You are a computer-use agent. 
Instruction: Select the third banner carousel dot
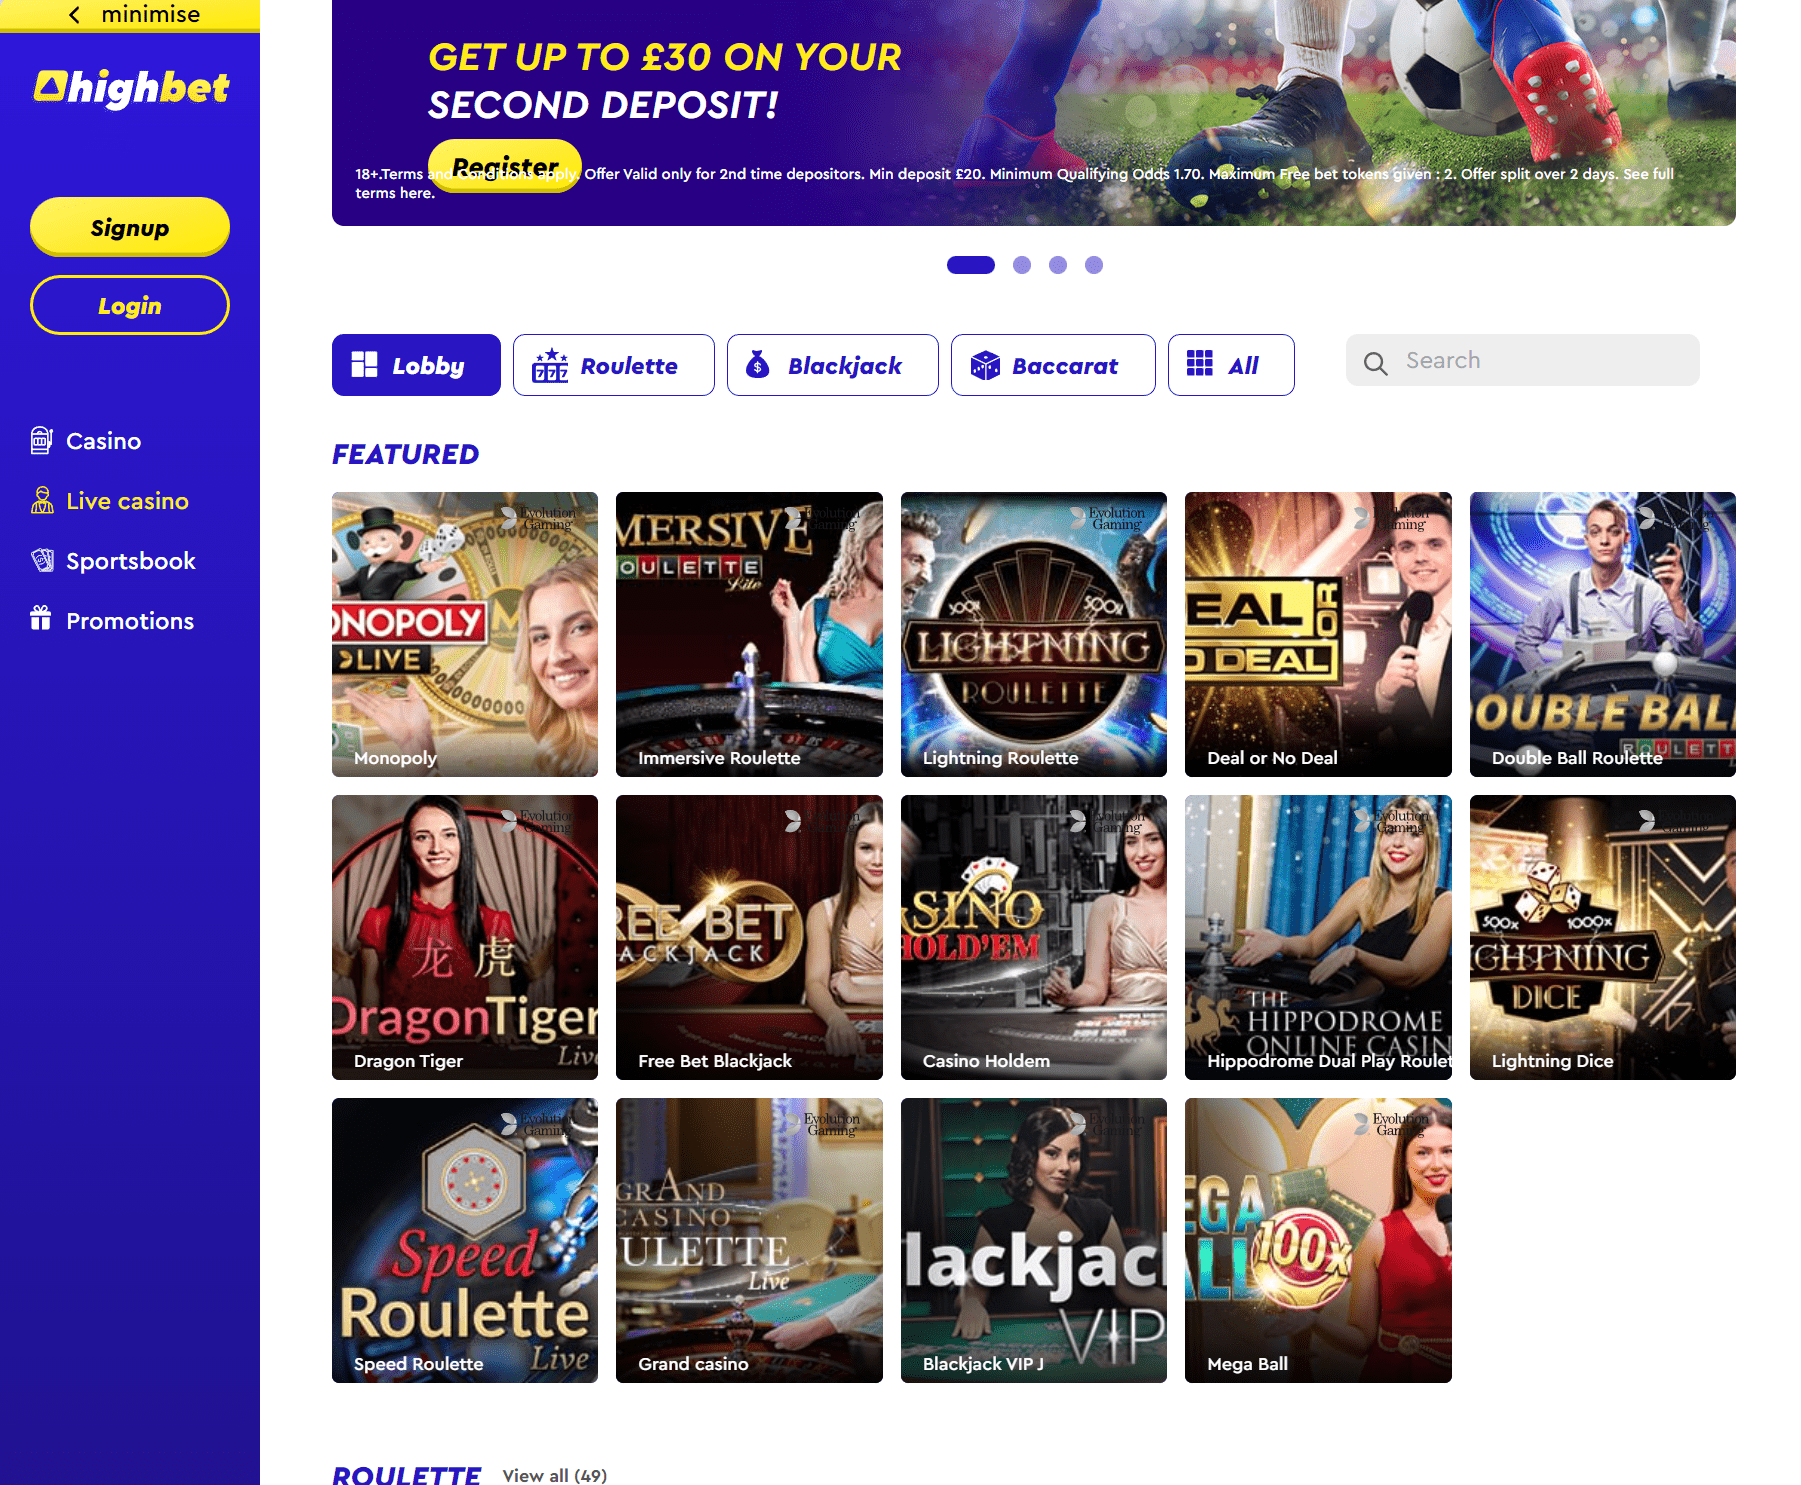click(x=1057, y=265)
